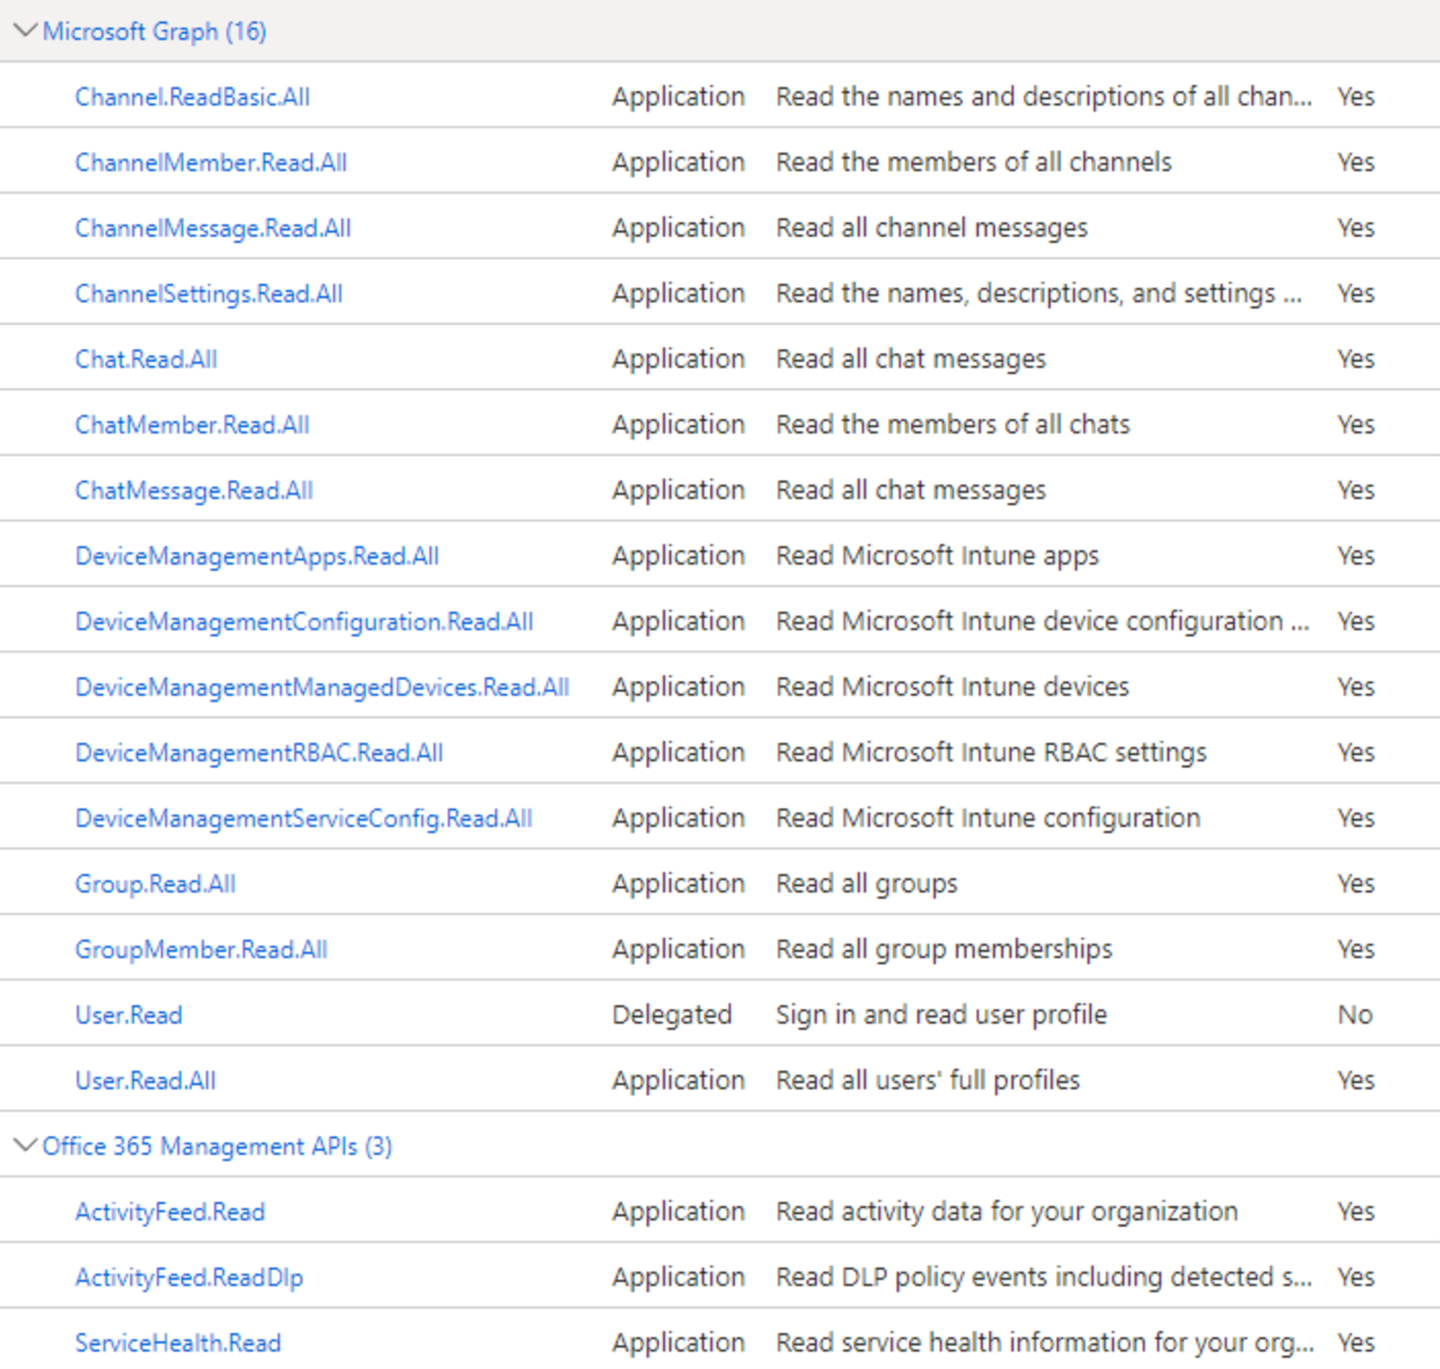
Task: Click 'Read activity data for your organization'
Action: point(1007,1212)
